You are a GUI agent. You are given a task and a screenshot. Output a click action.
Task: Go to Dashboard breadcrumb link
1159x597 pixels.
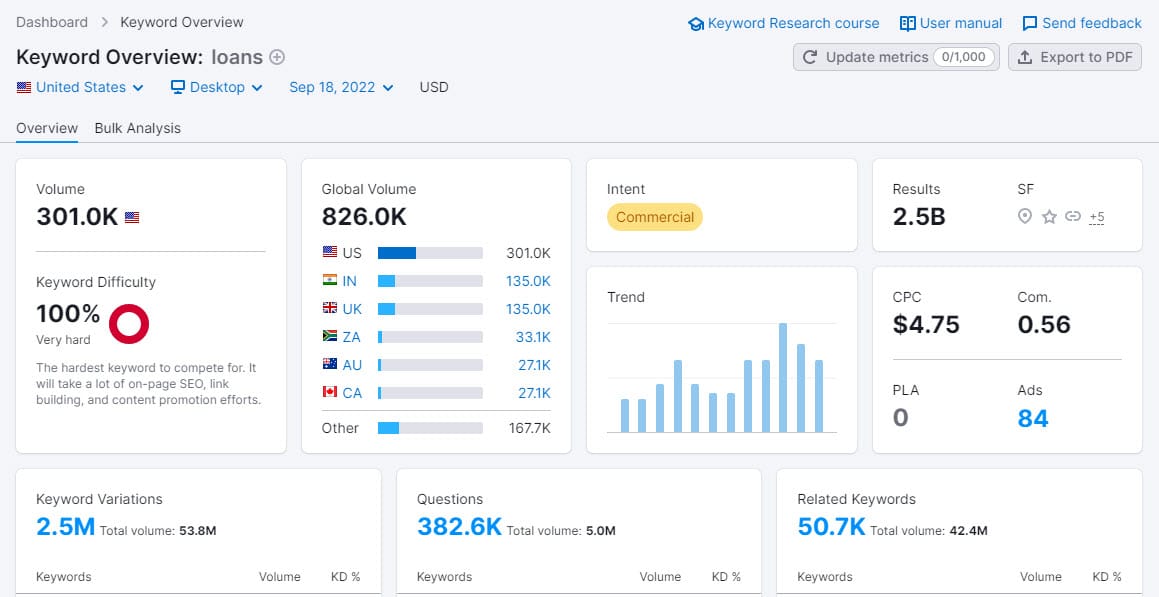(52, 21)
